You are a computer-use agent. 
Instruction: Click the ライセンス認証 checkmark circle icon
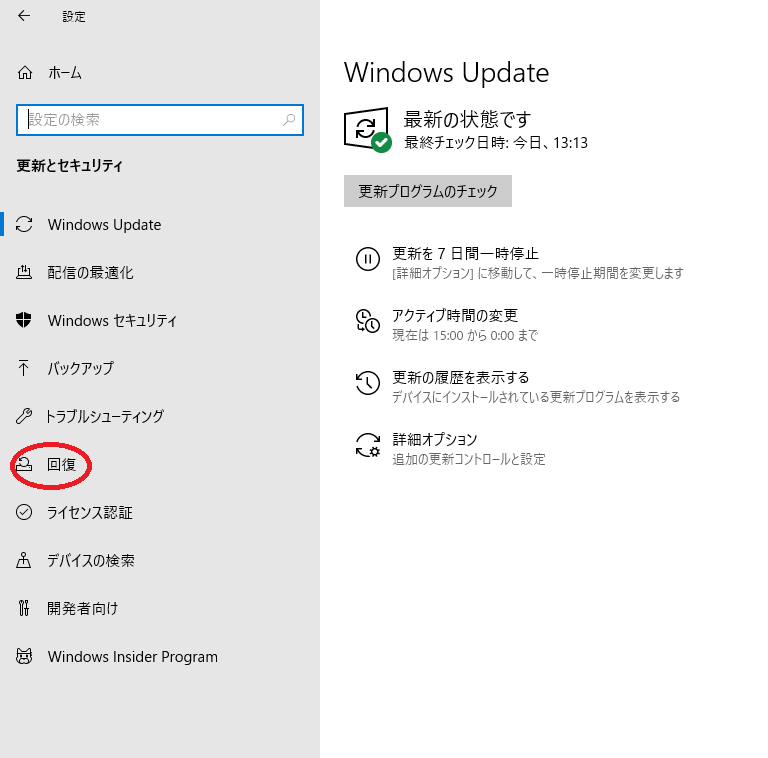click(24, 512)
